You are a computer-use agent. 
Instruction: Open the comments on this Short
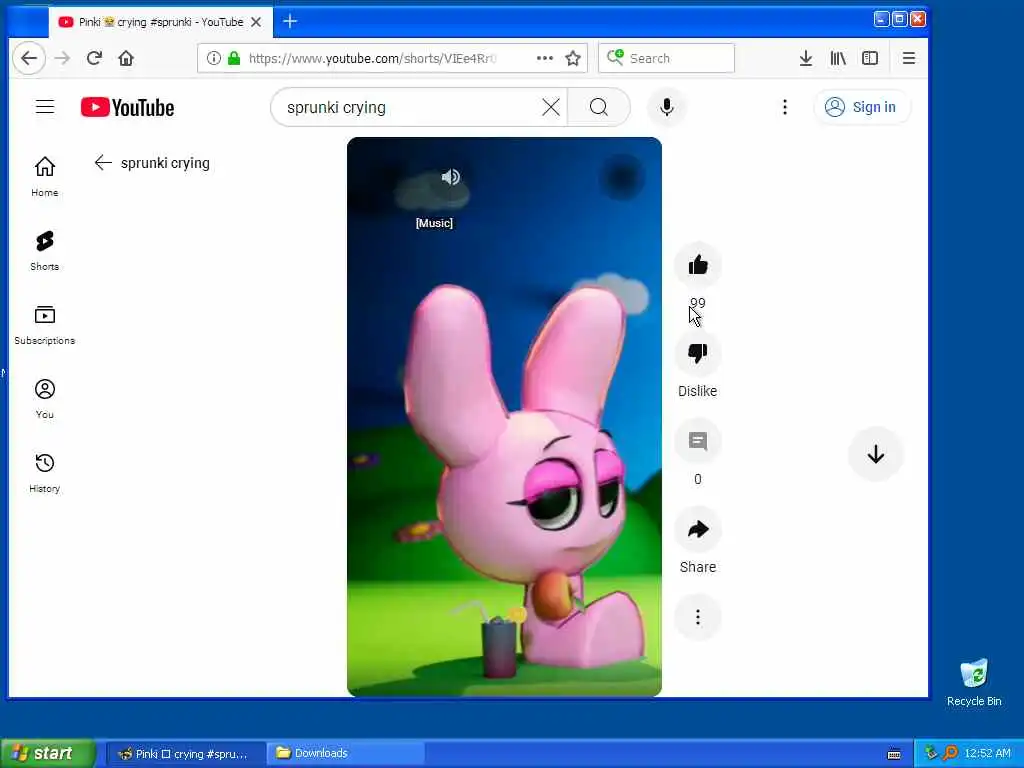pyautogui.click(x=697, y=441)
